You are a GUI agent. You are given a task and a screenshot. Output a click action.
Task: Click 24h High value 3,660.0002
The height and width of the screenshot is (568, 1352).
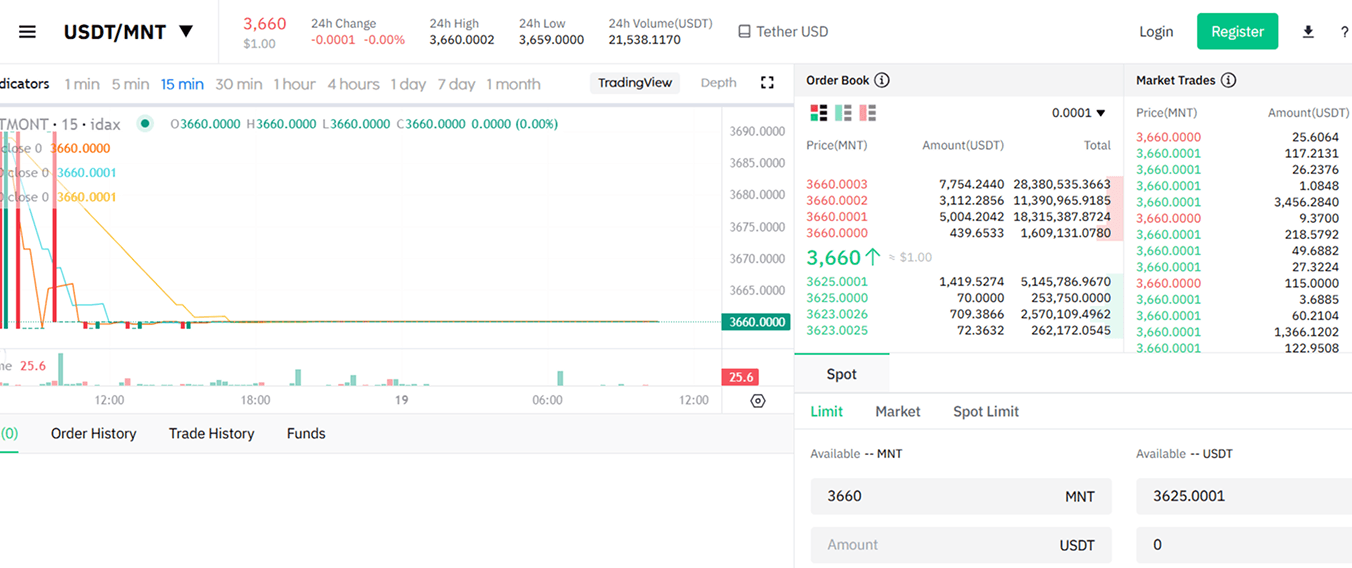[462, 40]
